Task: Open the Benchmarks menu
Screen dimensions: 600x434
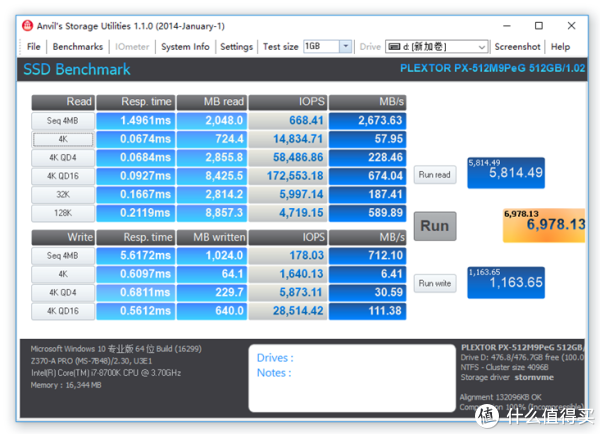Action: tap(78, 47)
